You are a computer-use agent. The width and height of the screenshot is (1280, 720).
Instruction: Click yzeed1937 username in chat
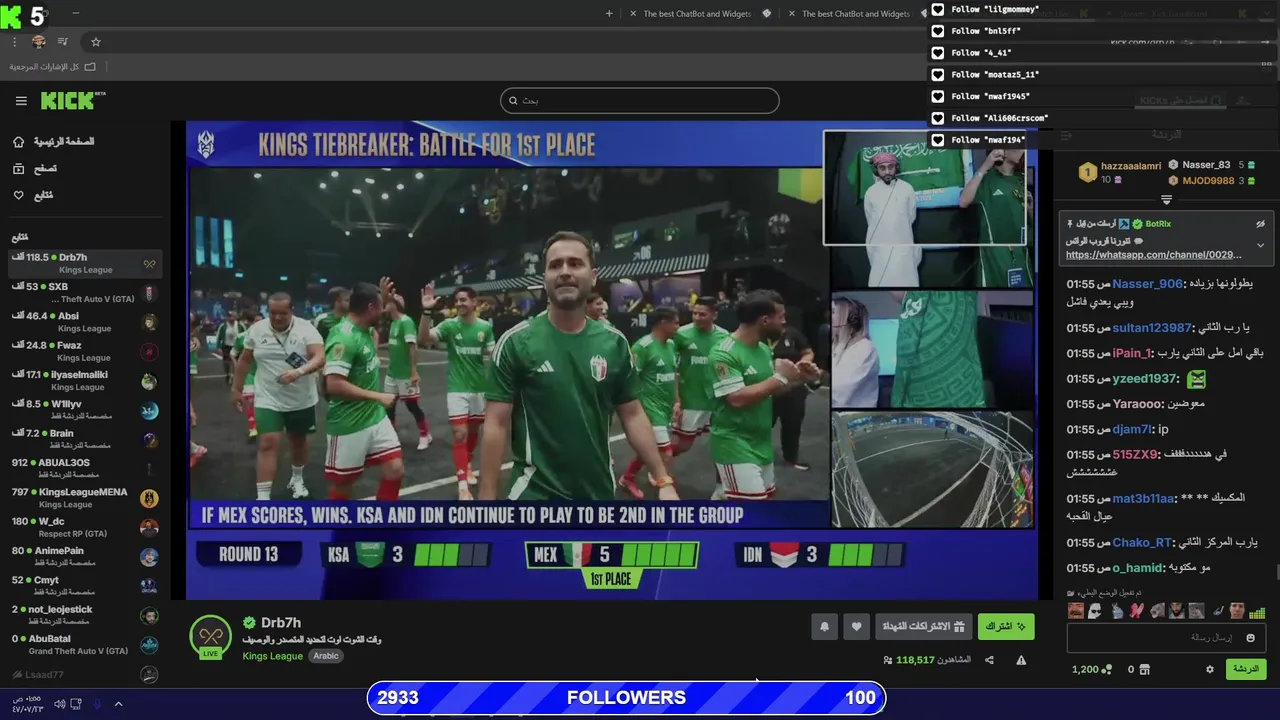click(1145, 379)
